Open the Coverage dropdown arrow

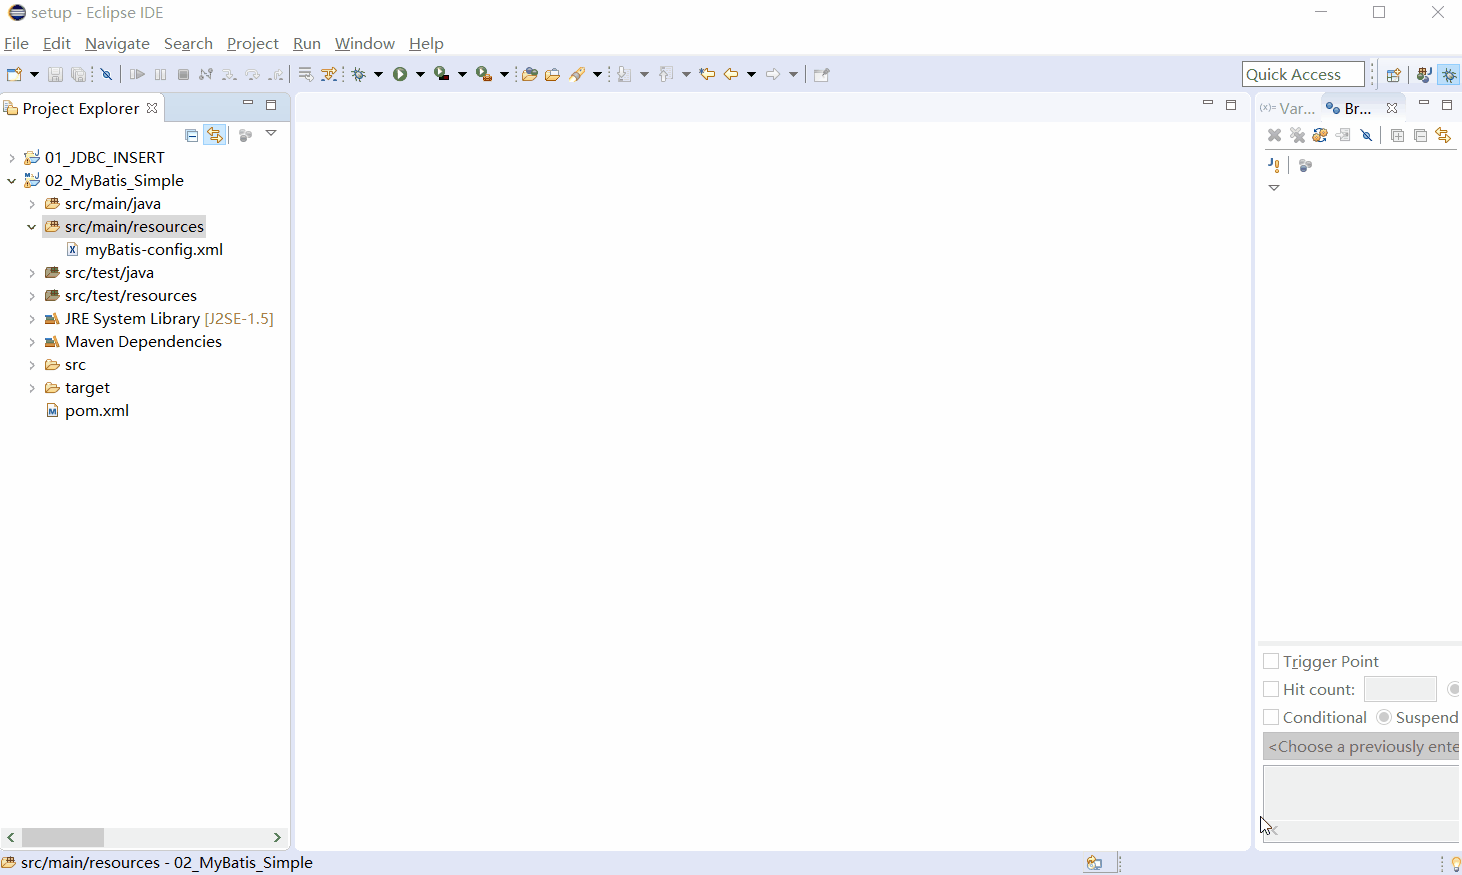point(462,74)
